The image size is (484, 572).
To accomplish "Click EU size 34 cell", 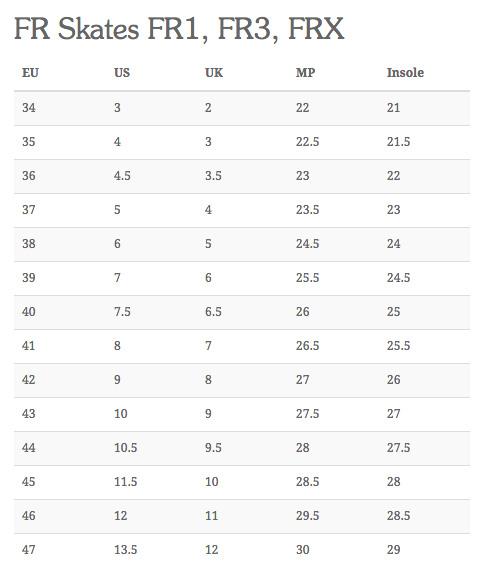I will (29, 108).
